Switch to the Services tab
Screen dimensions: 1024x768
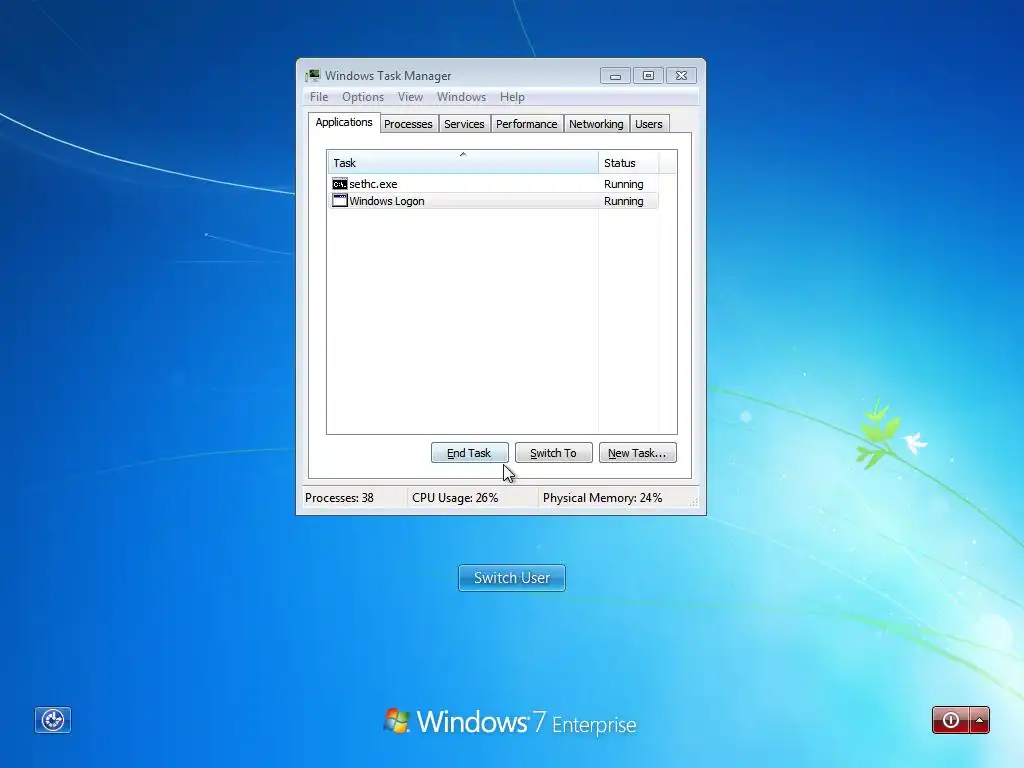pos(464,124)
